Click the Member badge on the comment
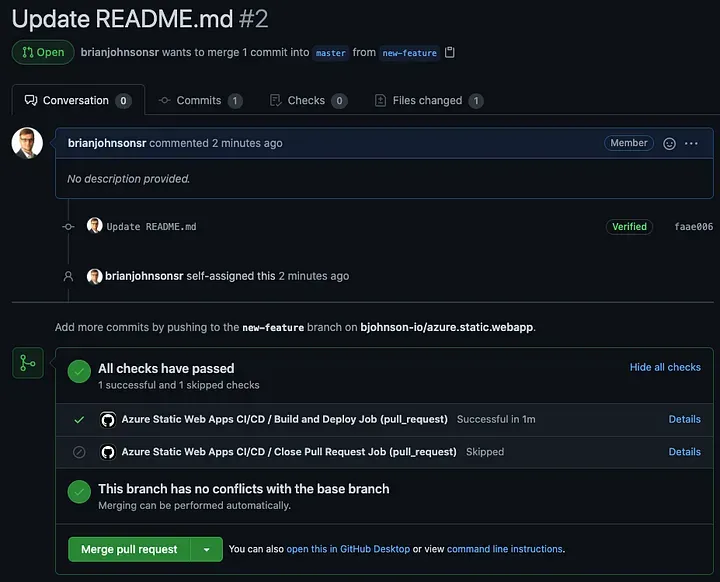 point(629,143)
